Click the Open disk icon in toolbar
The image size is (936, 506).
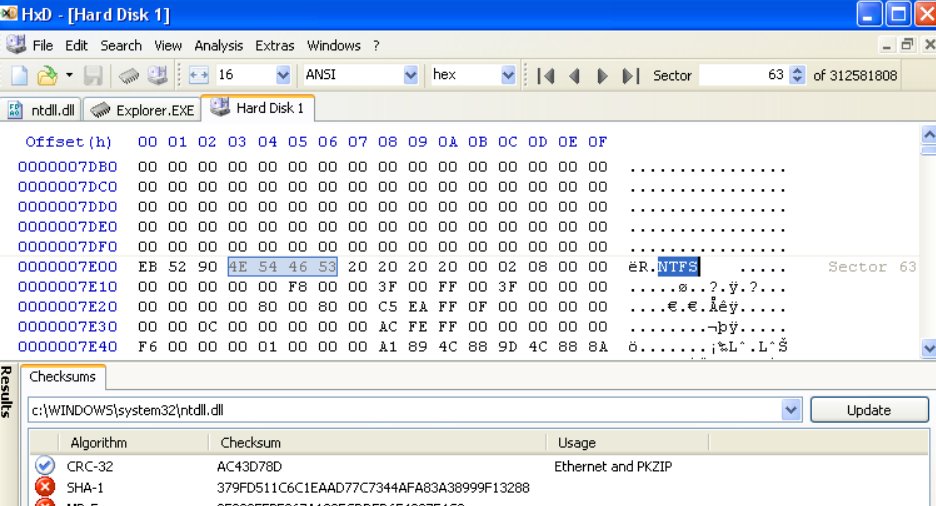[x=158, y=76]
